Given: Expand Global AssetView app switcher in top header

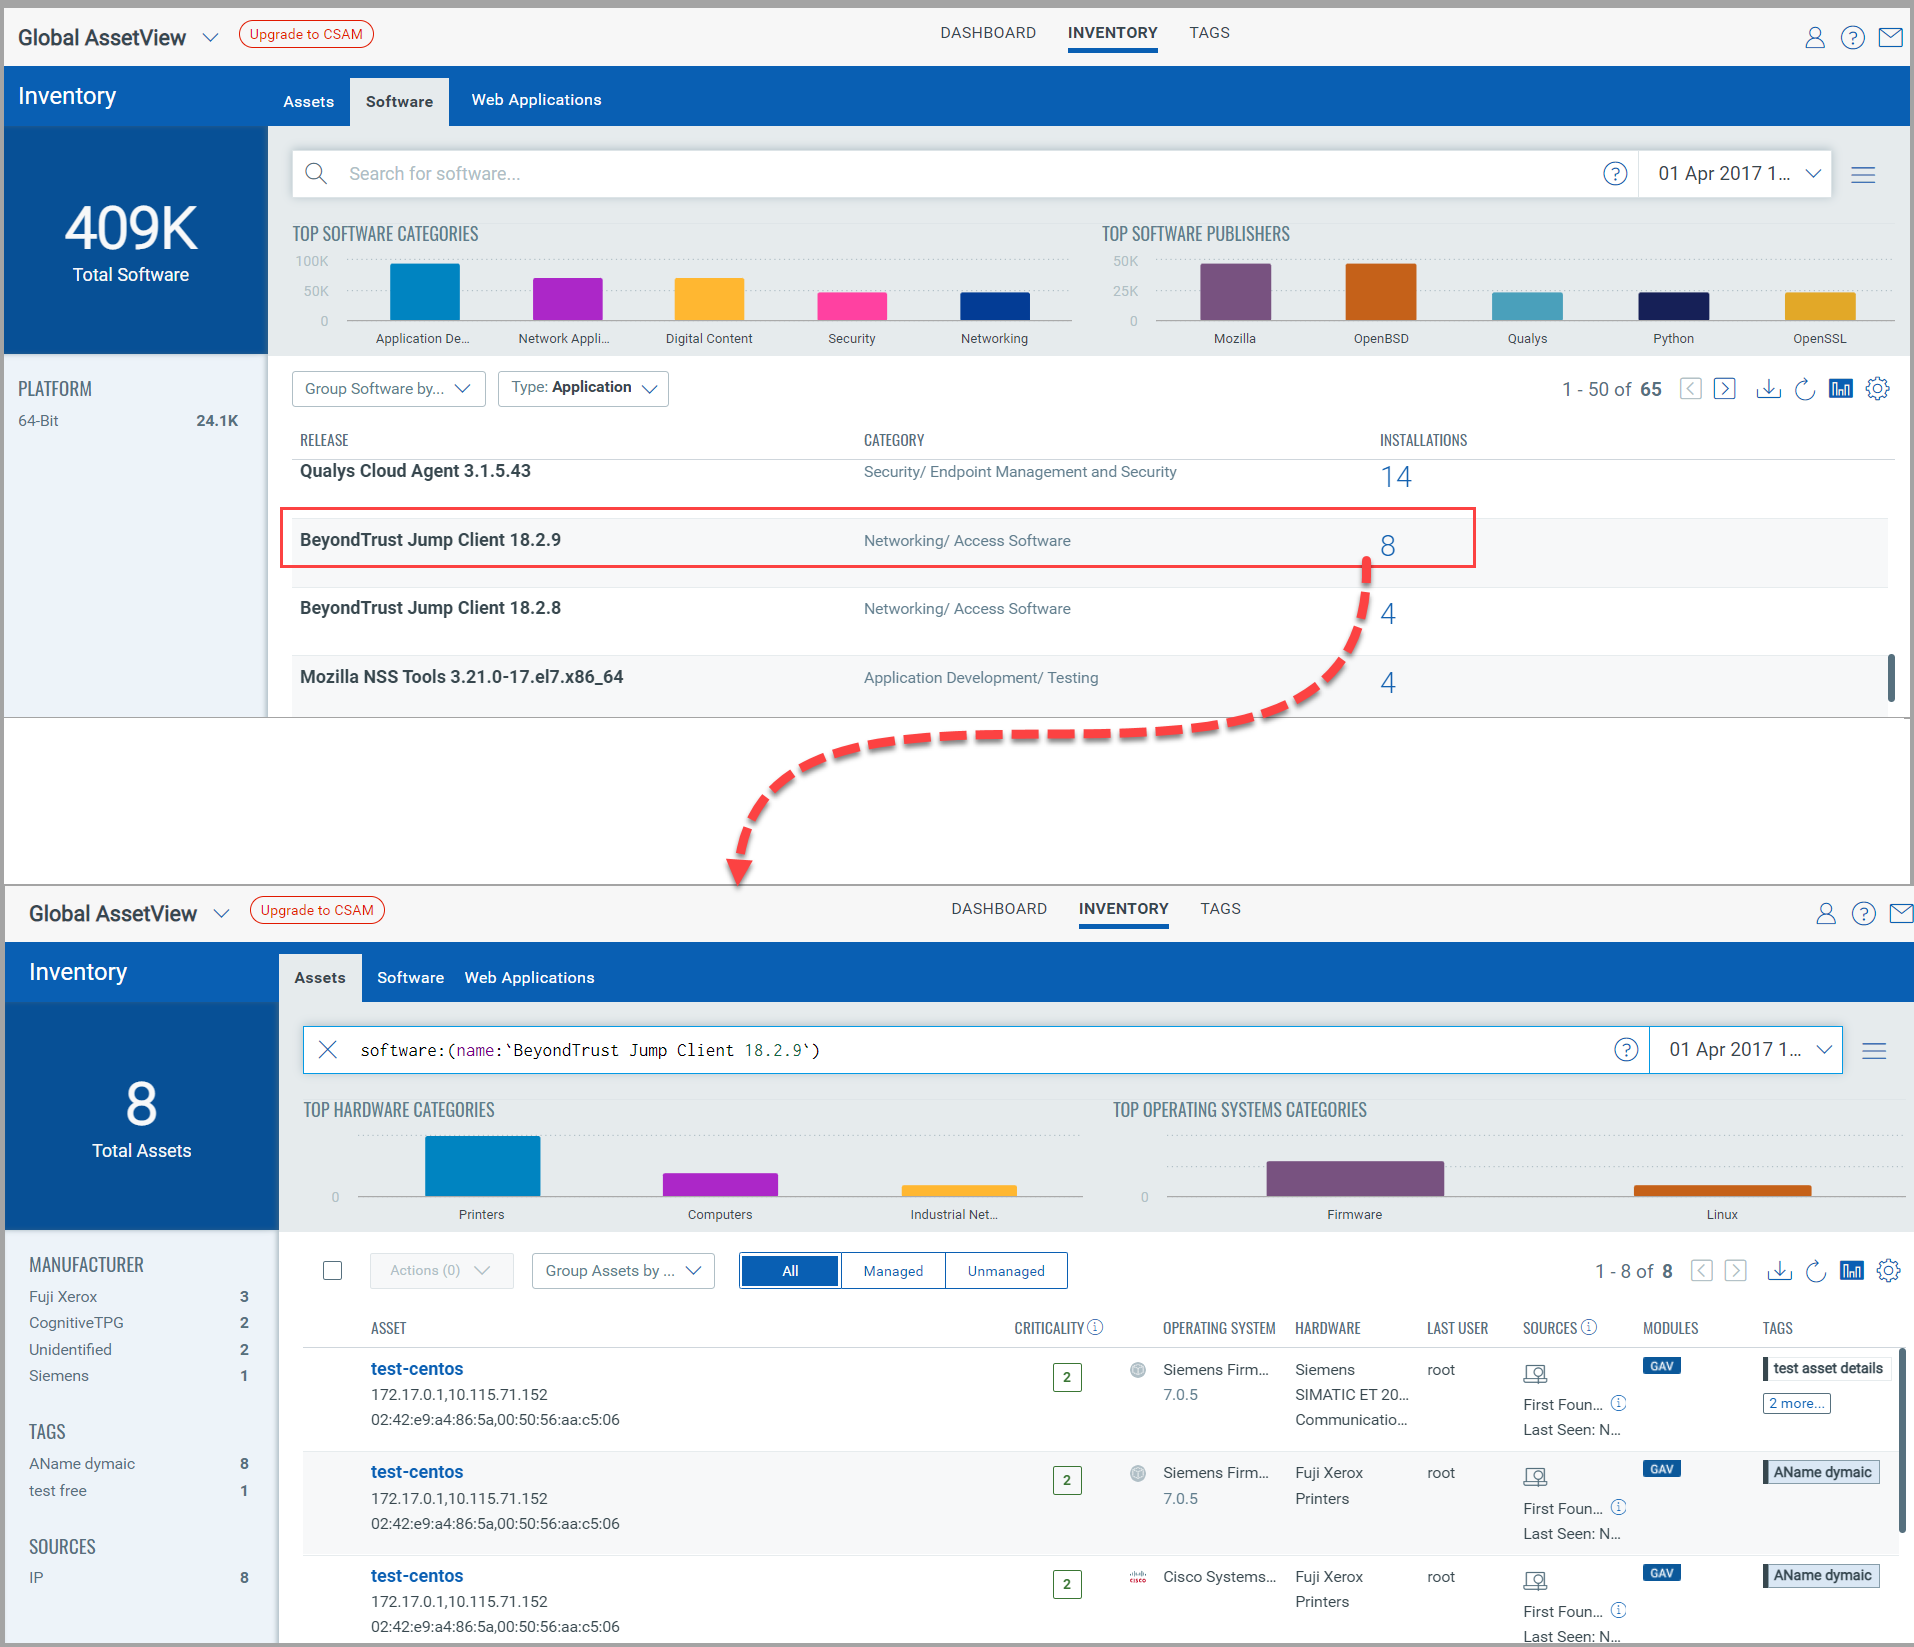Looking at the screenshot, I should (x=210, y=38).
